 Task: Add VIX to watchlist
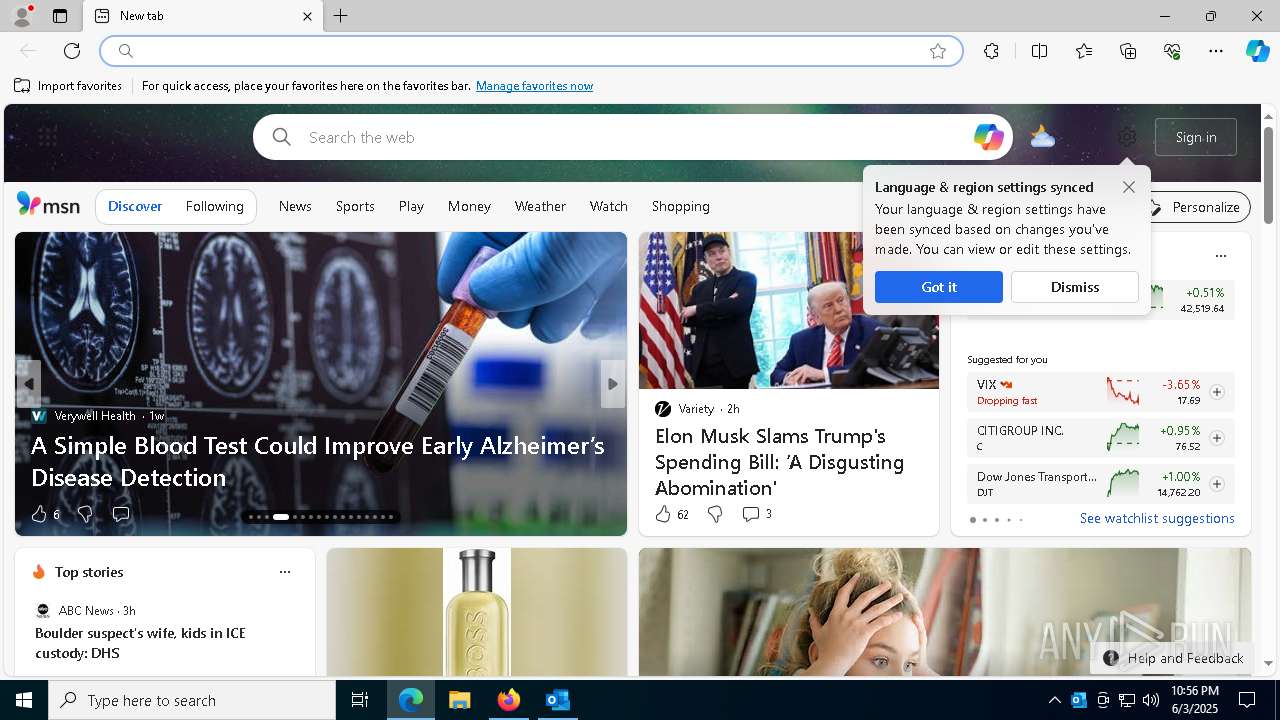click(x=1217, y=392)
